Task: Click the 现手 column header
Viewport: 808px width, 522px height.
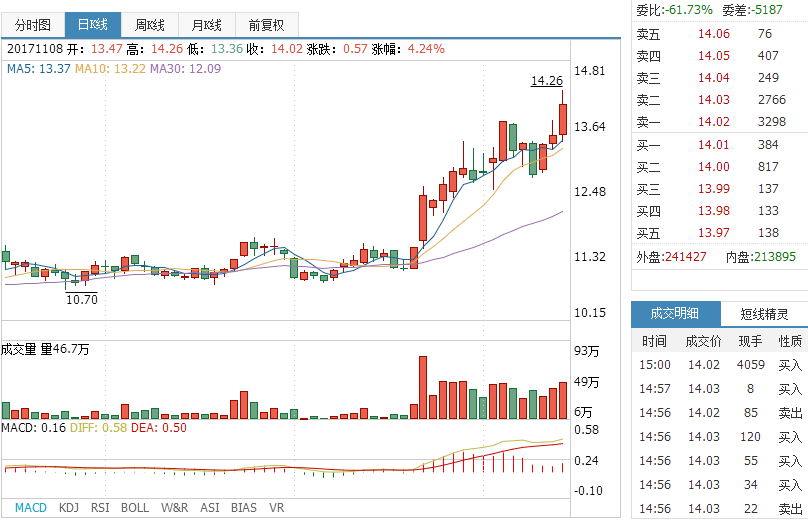Action: click(x=750, y=341)
